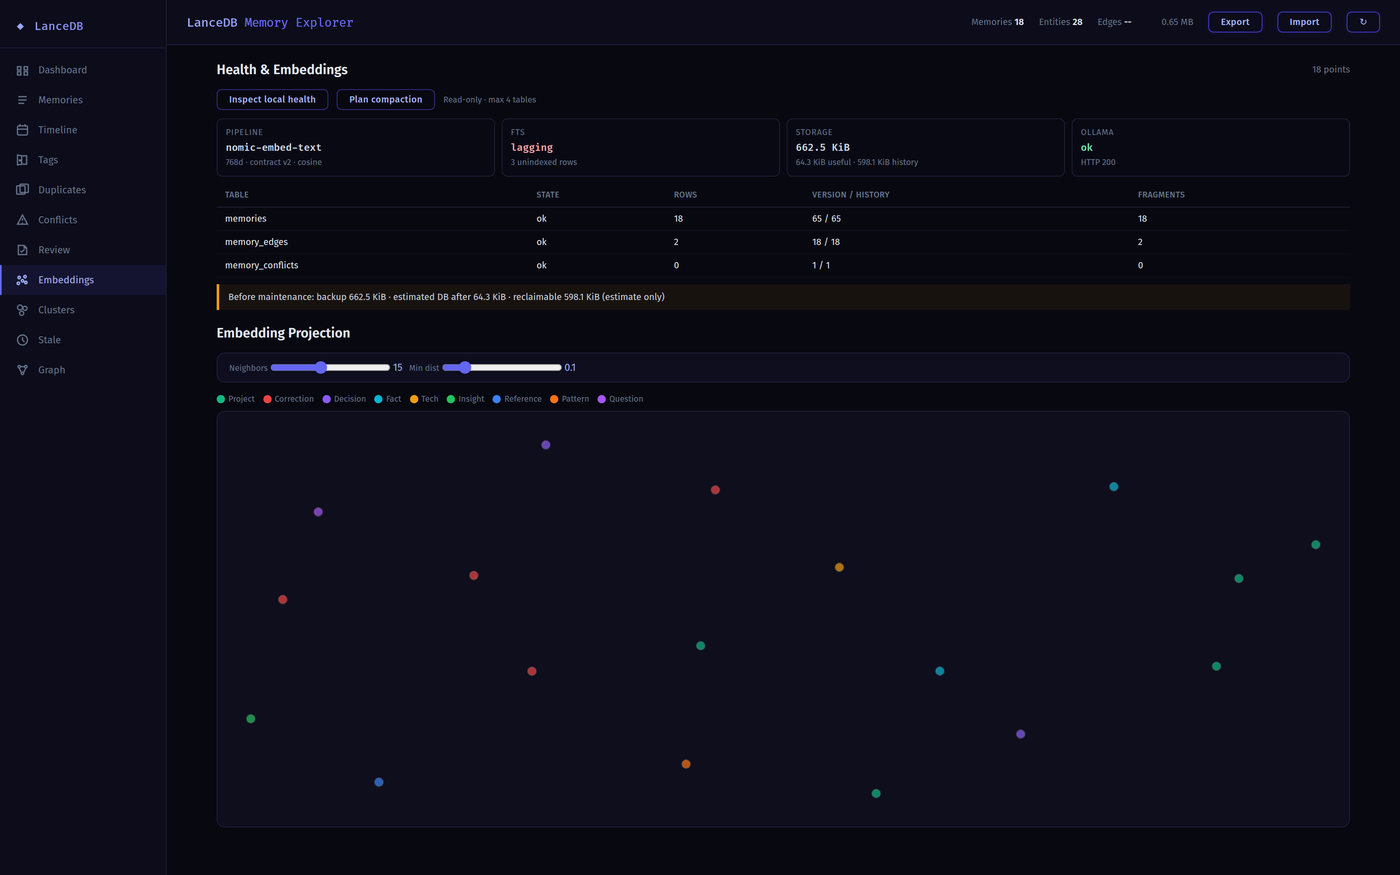The image size is (1400, 875).
Task: Click the "18 points" count label
Action: pyautogui.click(x=1331, y=70)
